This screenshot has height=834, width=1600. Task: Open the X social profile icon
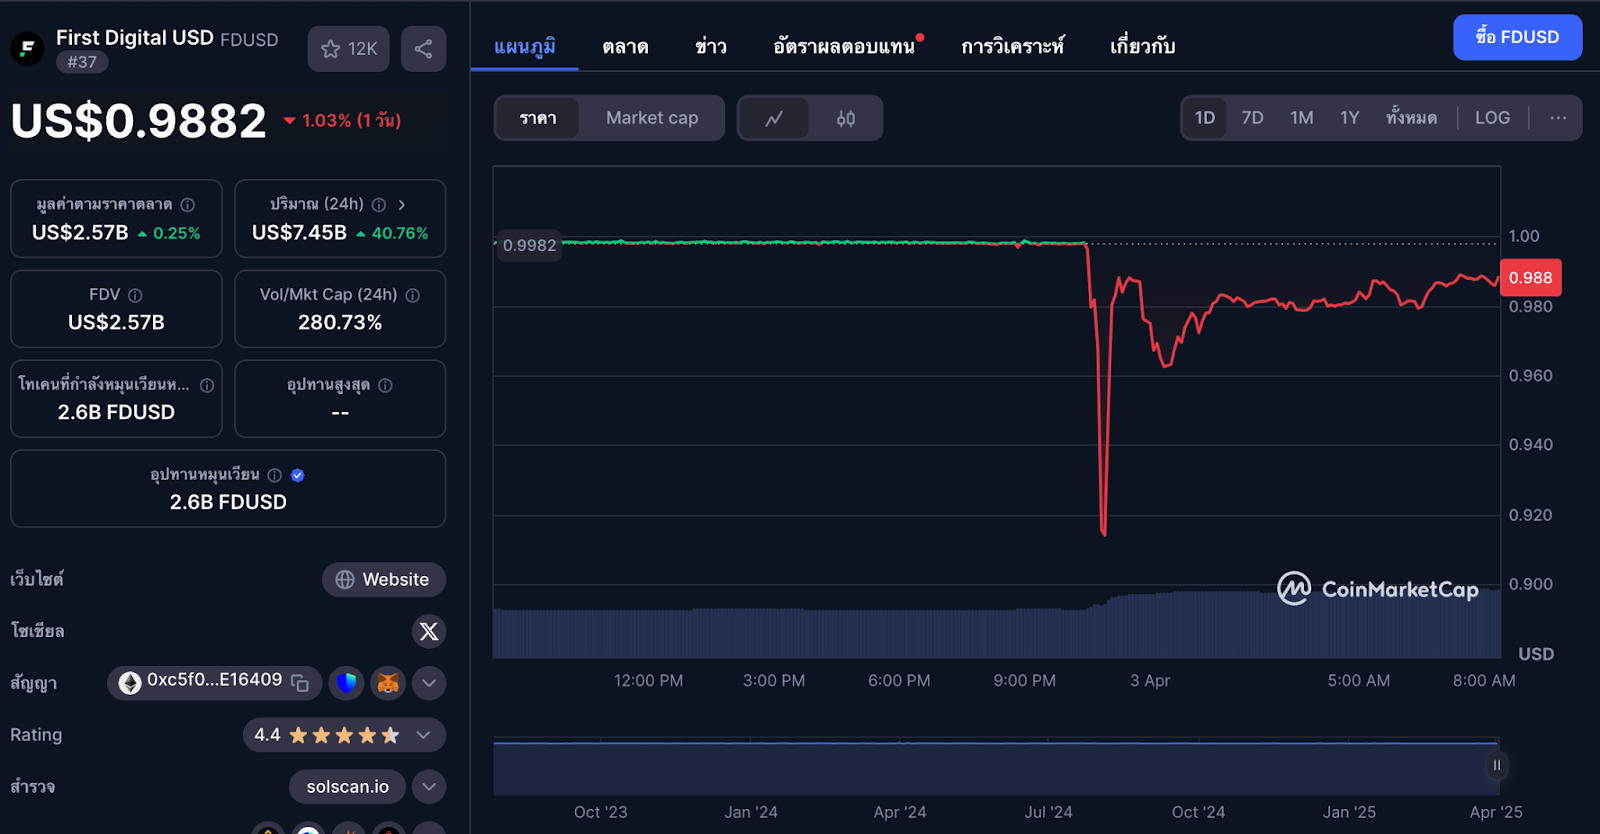pos(428,631)
